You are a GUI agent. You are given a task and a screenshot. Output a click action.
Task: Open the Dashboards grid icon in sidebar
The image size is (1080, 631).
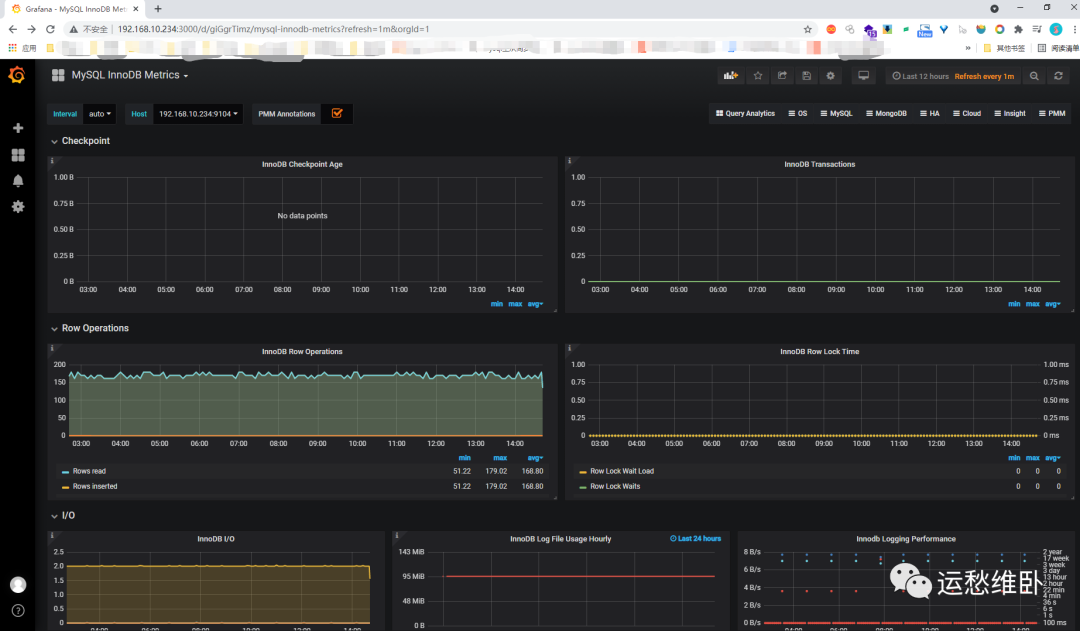[x=18, y=155]
